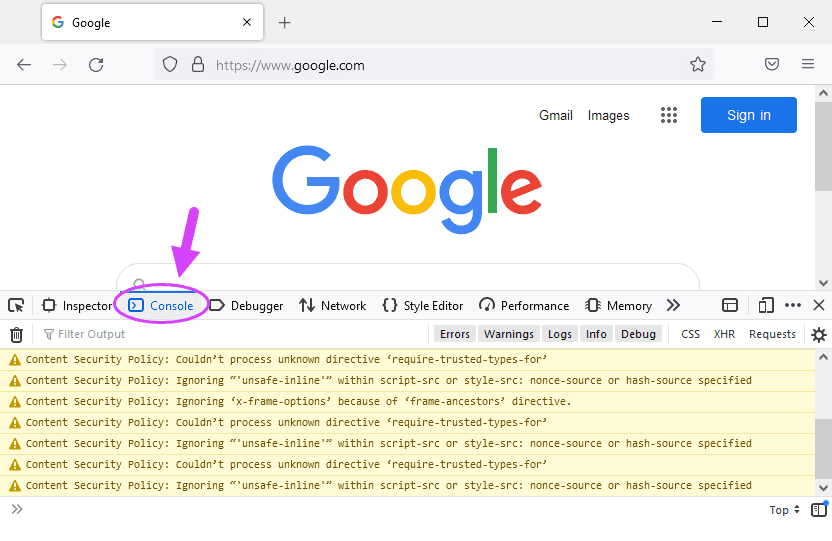Click the Google logo
The height and width of the screenshot is (541, 832).
(x=407, y=189)
